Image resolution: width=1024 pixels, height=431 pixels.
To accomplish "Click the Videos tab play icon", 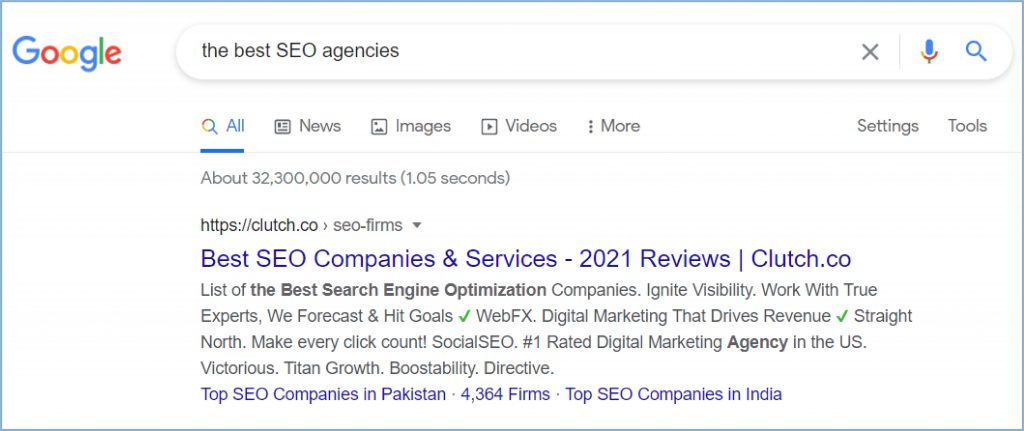I will point(489,127).
